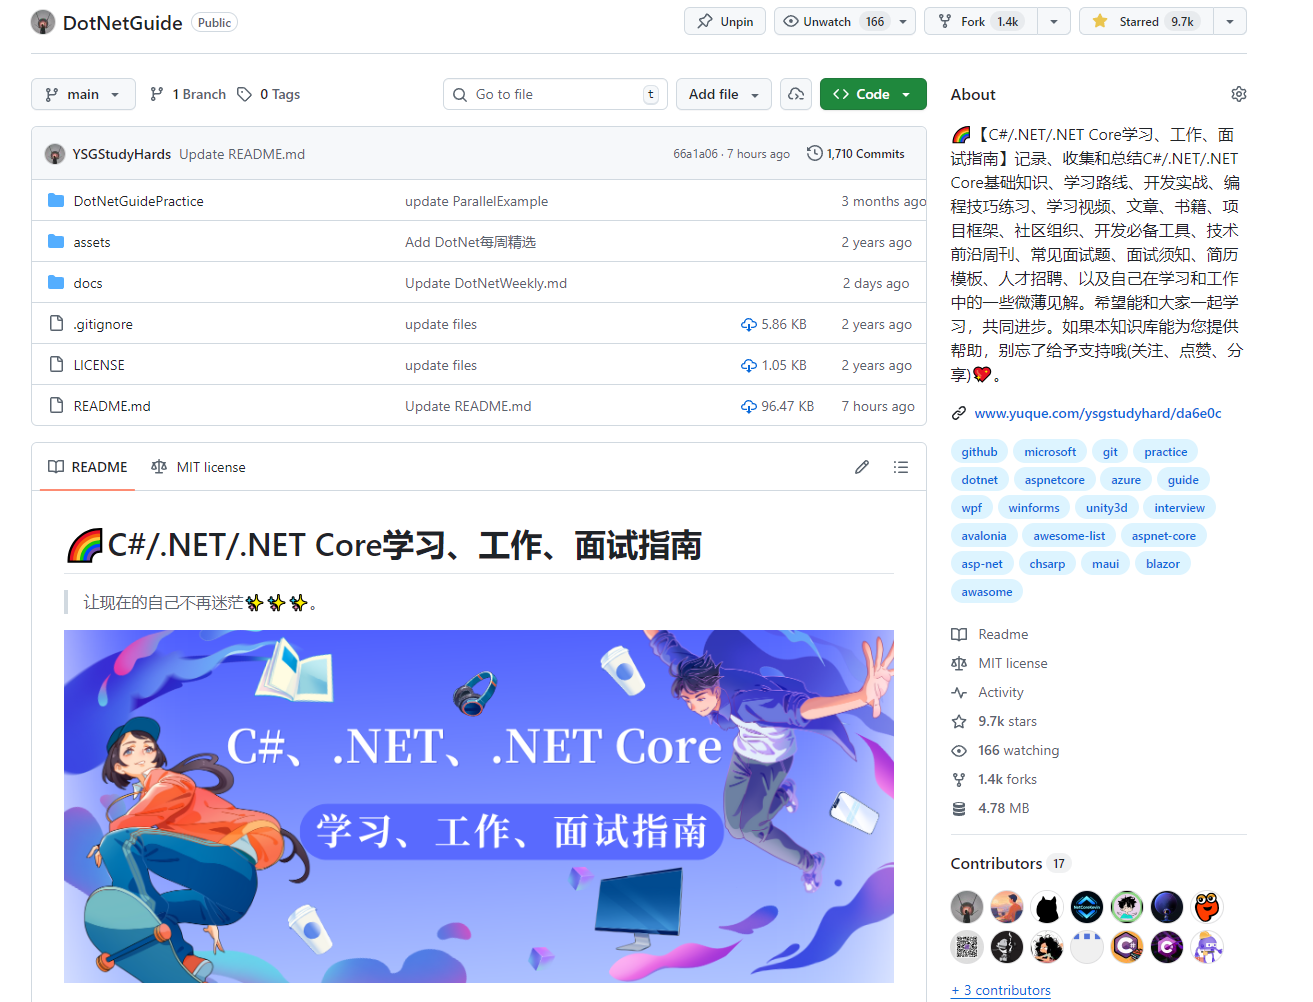
Task: Toggle the Starred button
Action: coord(1146,21)
